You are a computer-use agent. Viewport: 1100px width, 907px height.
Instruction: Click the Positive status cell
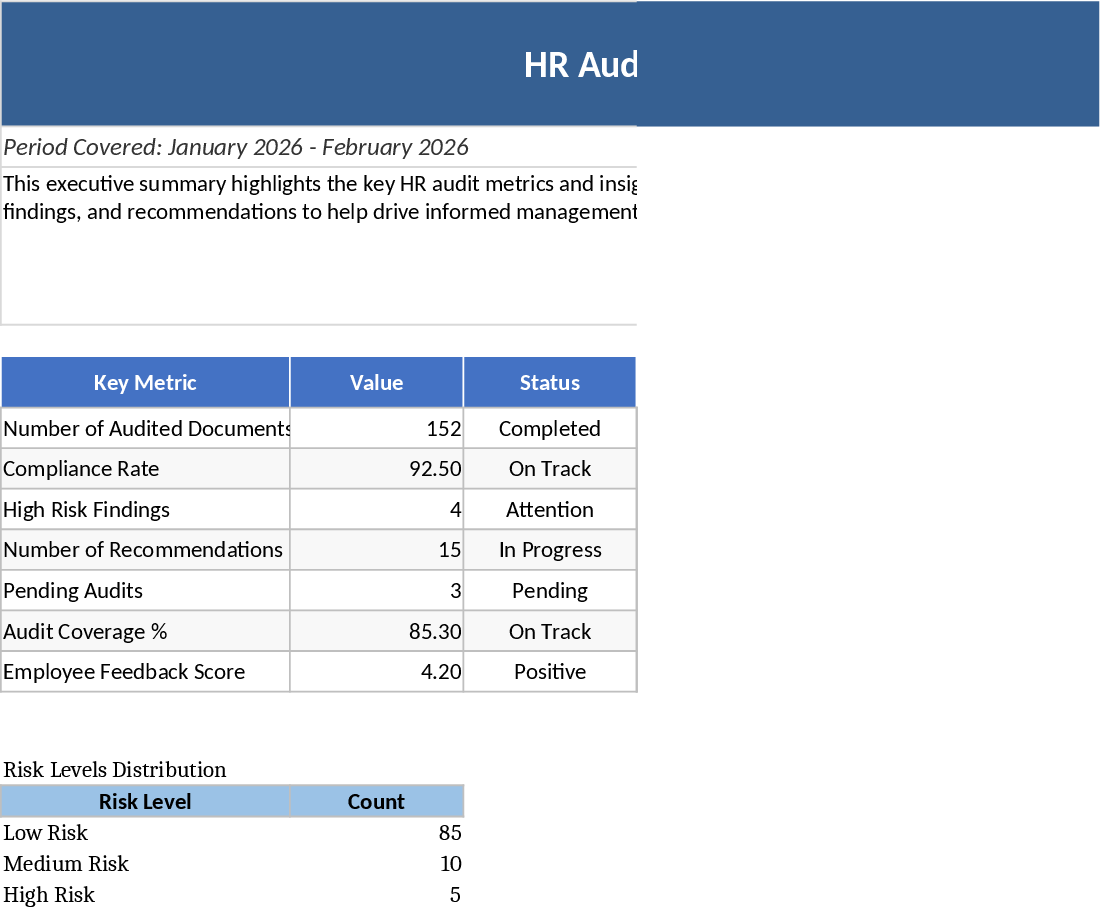(x=549, y=671)
